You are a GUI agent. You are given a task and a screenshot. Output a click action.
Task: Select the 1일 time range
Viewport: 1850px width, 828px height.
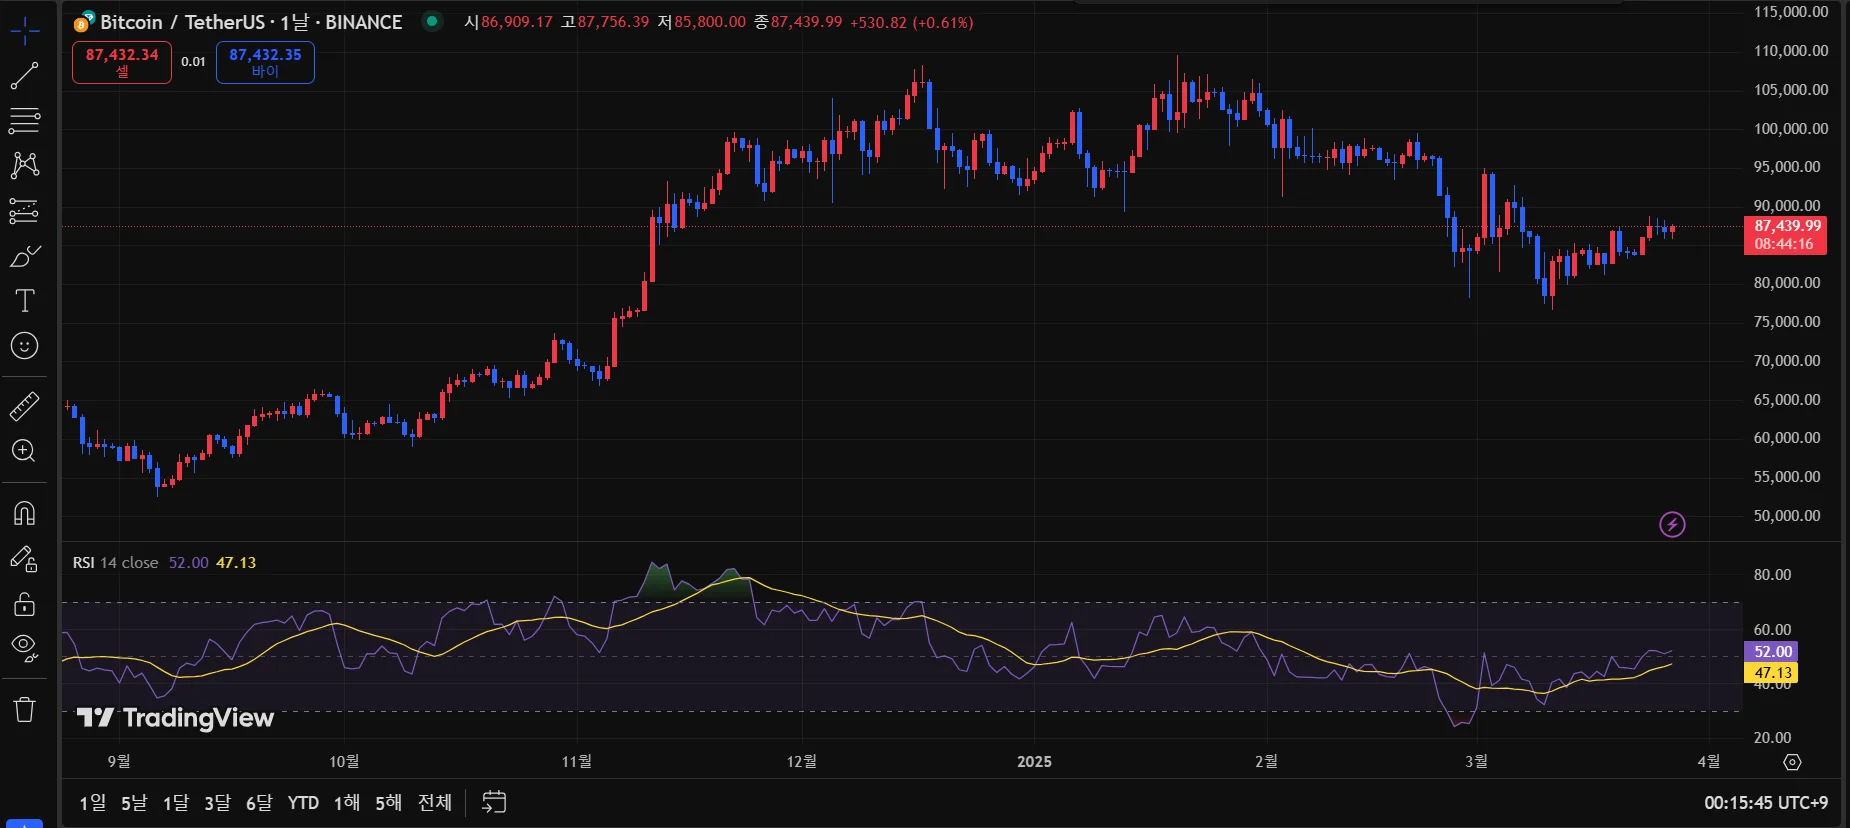93,803
